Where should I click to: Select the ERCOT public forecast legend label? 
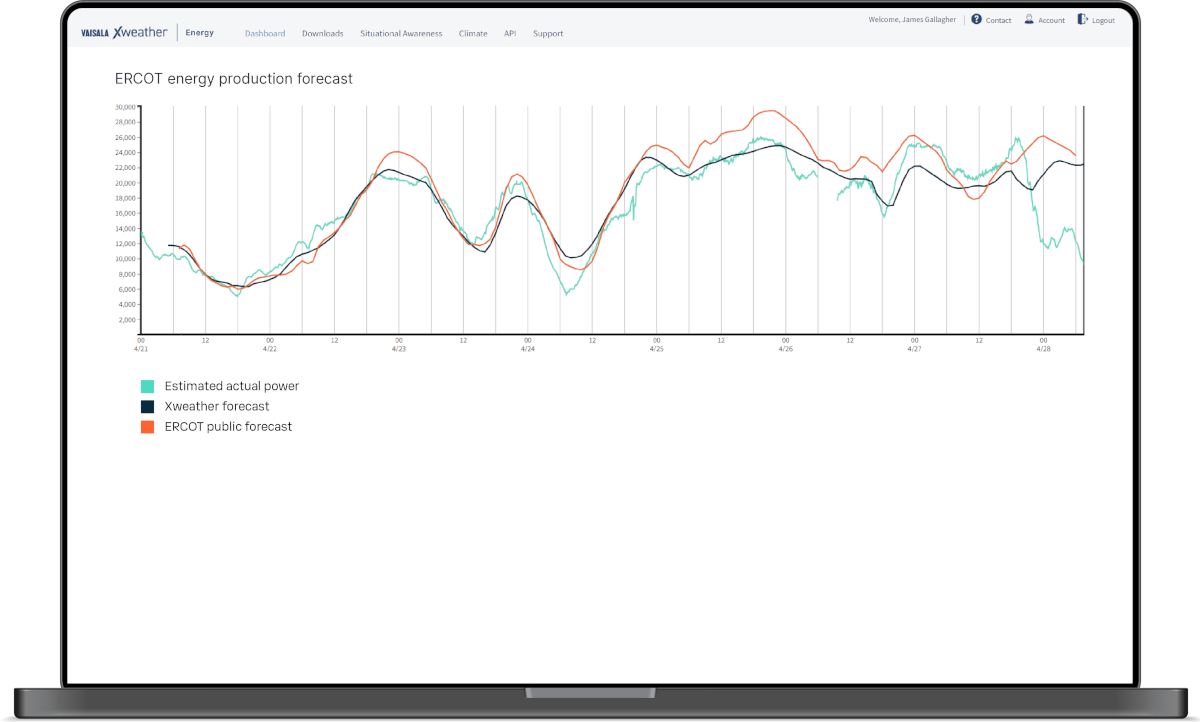[228, 426]
